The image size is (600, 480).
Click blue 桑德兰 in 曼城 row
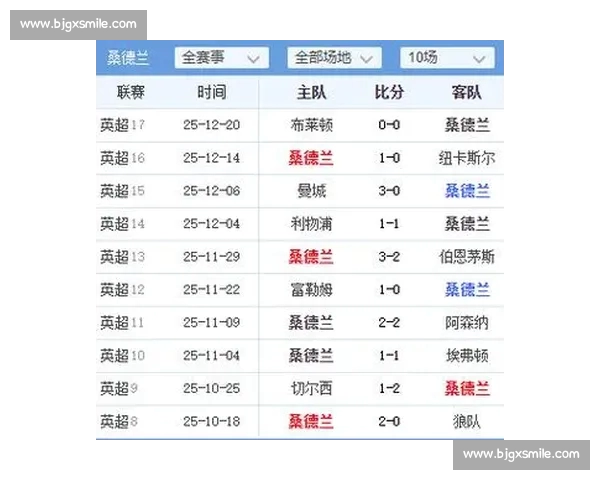coord(467,191)
